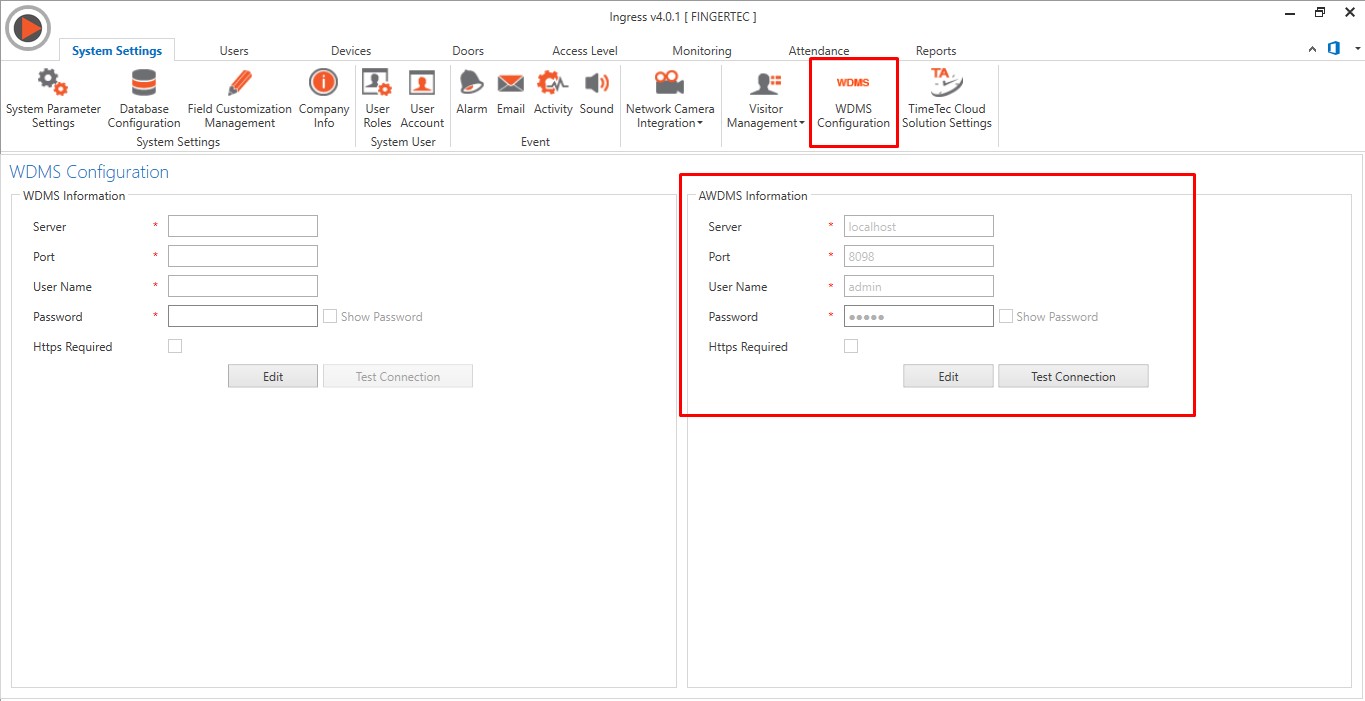The height and width of the screenshot is (701, 1365).
Task: Click the WDMS Port input field
Action: click(243, 256)
